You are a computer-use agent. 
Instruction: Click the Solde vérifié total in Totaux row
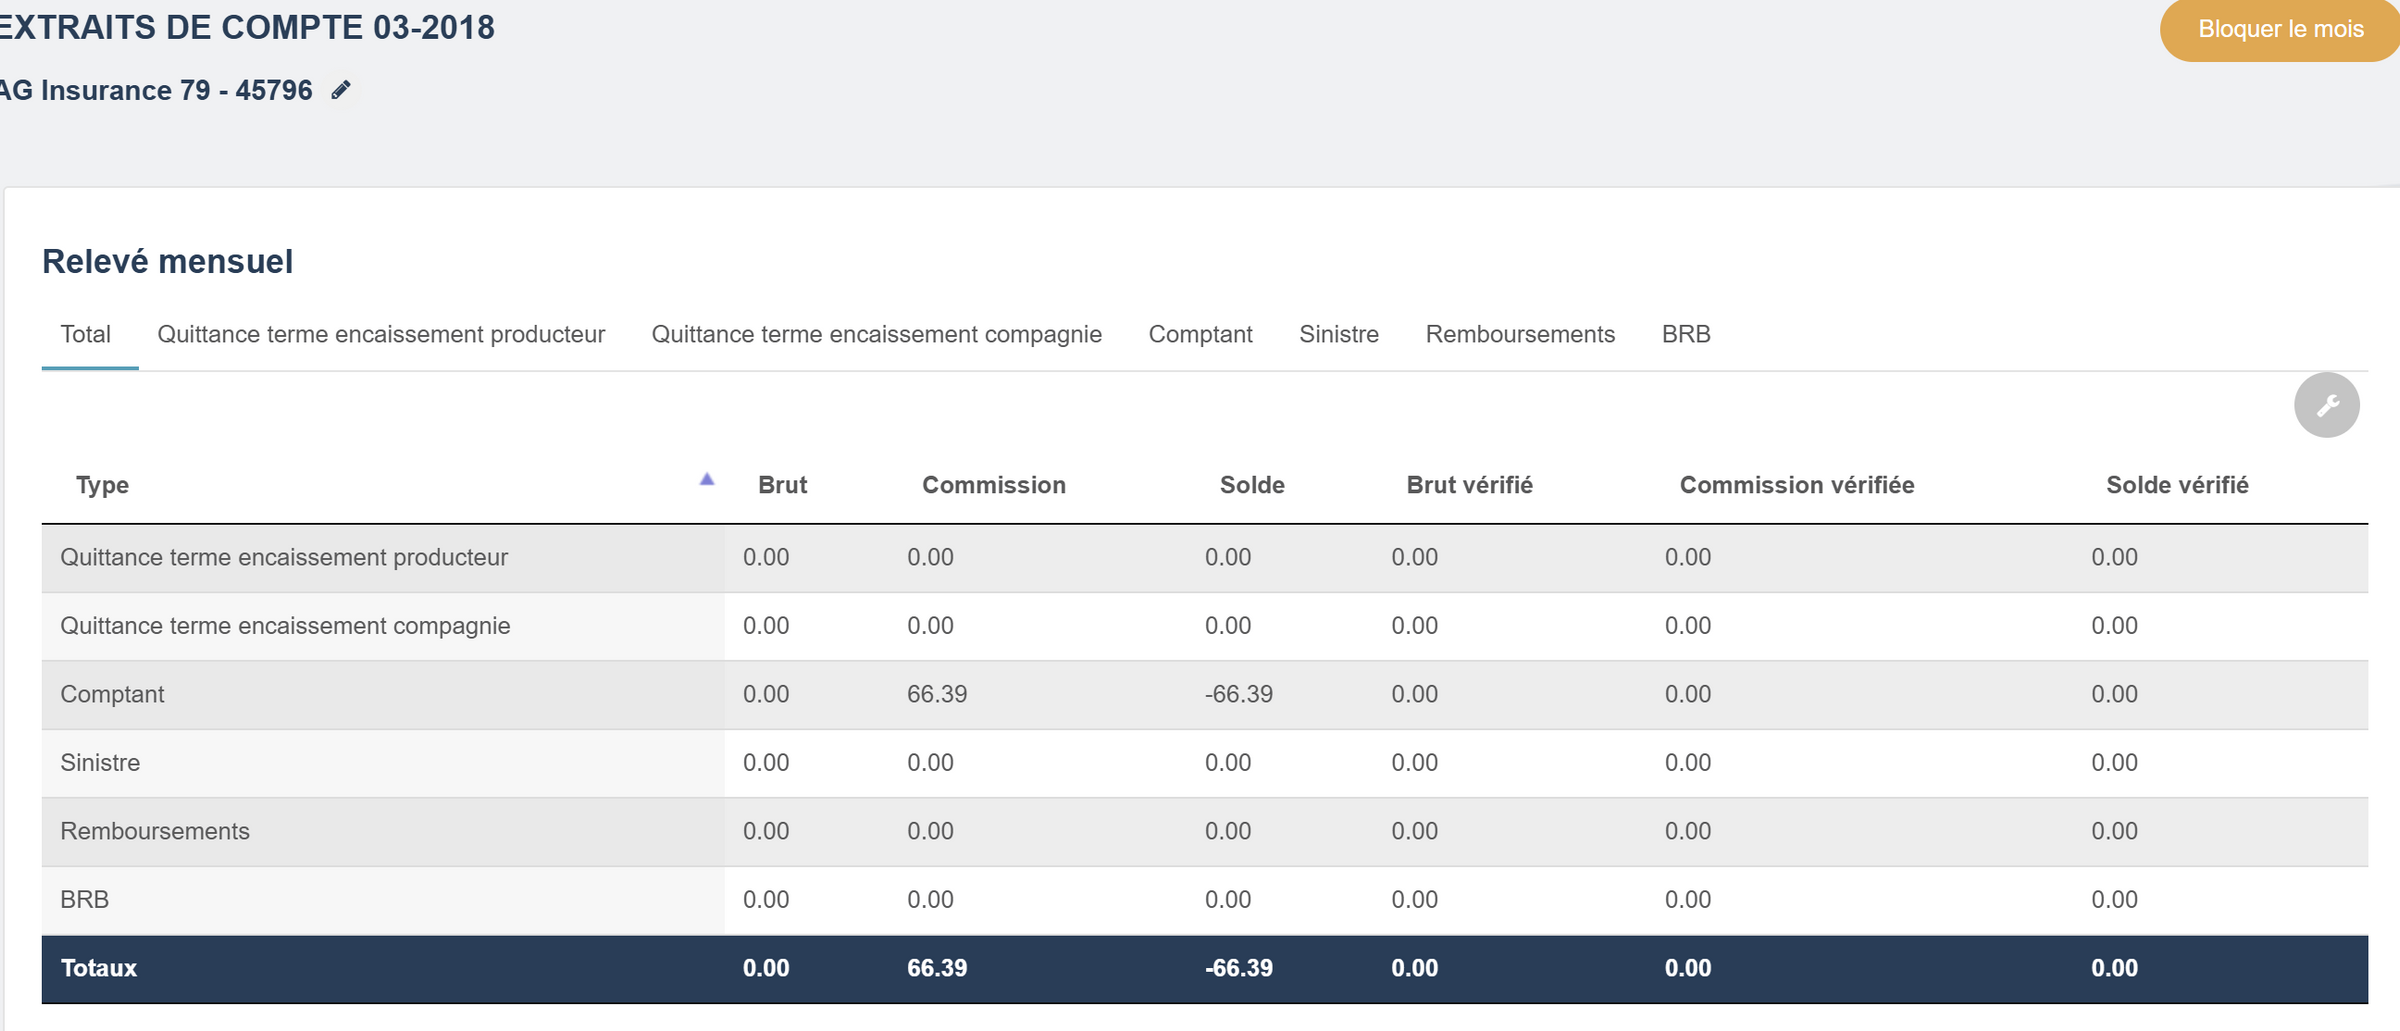2114,968
